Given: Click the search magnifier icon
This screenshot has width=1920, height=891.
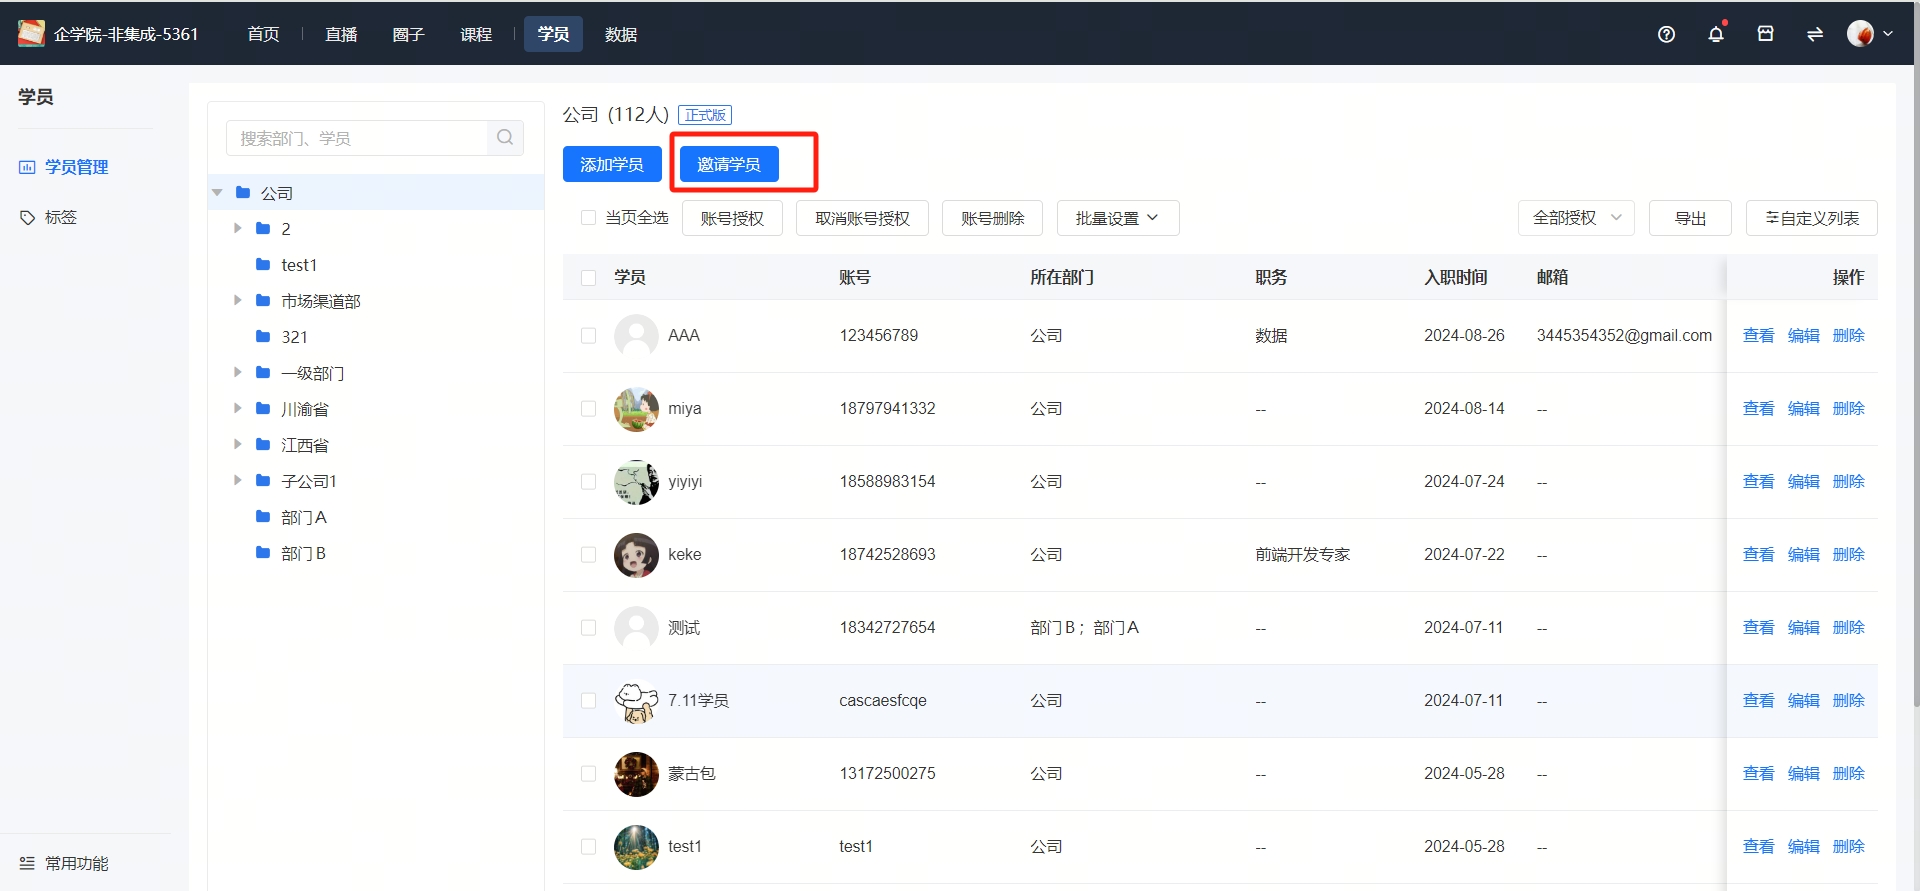Looking at the screenshot, I should 505,138.
